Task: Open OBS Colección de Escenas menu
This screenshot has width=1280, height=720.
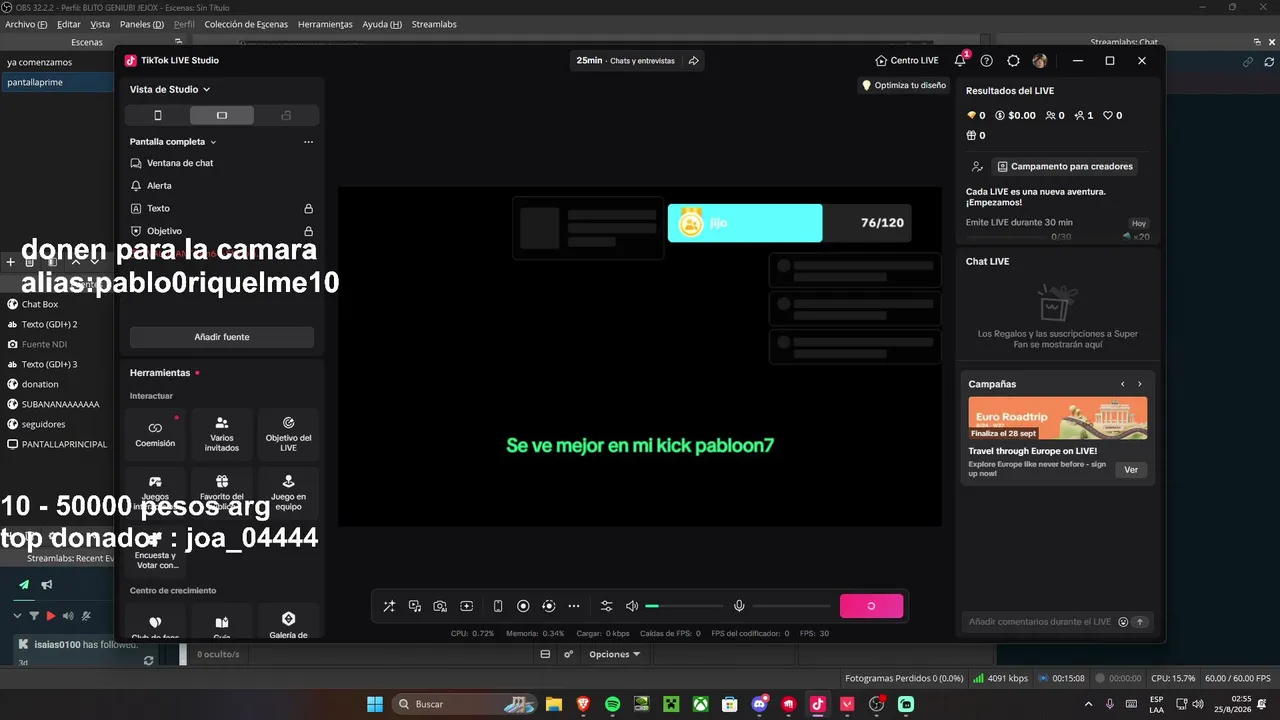Action: pos(246,24)
